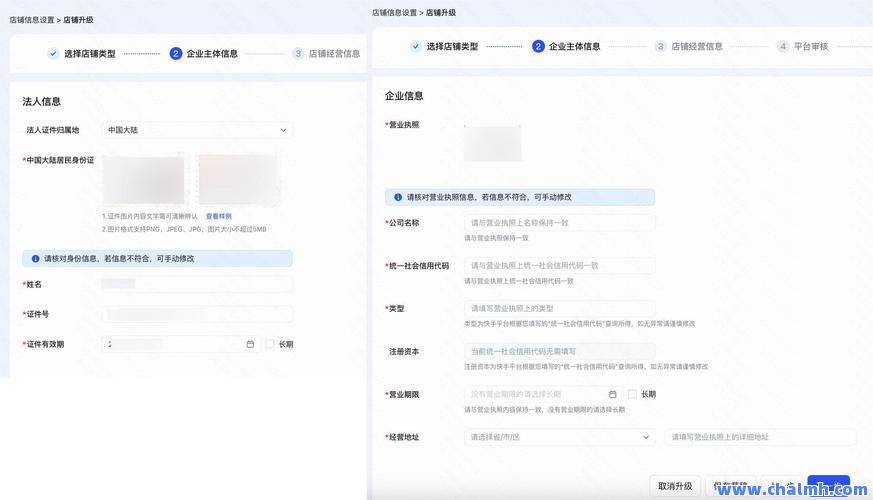Screen dimensions: 873x500
Task: Tick the 长期 checkbox for 营业期限
Action: tap(632, 394)
